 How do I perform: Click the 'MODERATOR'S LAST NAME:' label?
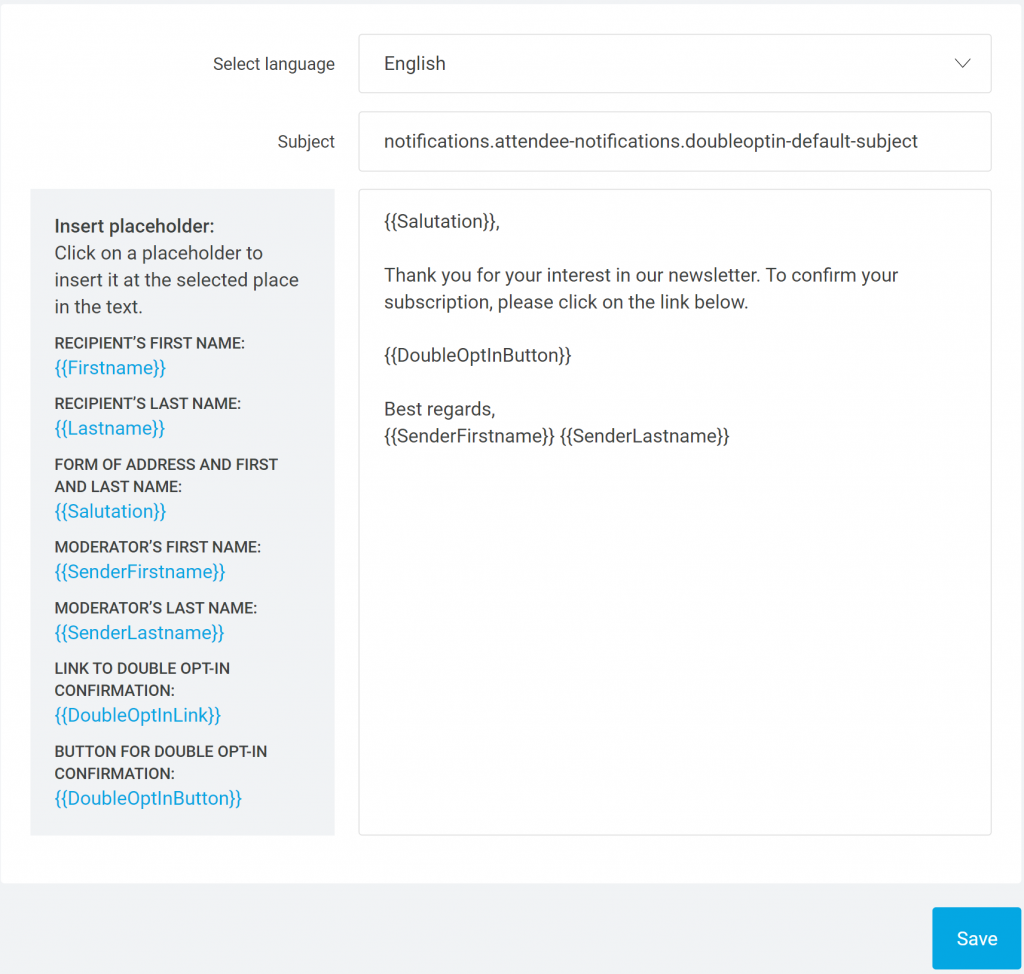point(155,608)
